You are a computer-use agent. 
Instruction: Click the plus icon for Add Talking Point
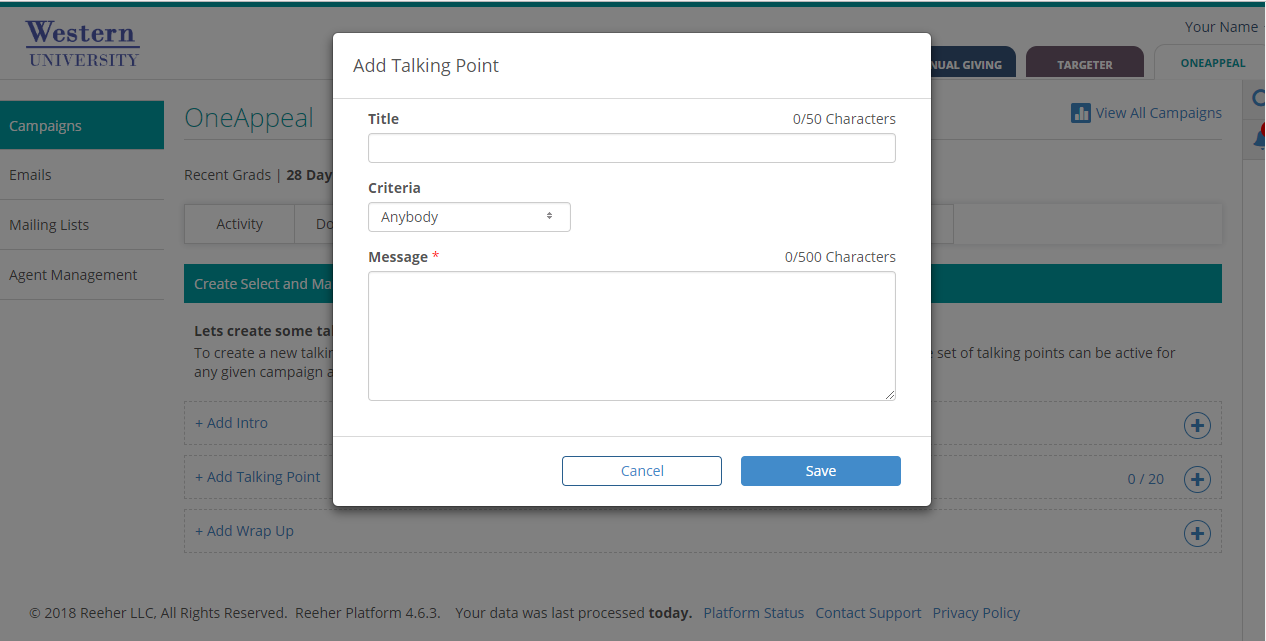tap(1197, 479)
